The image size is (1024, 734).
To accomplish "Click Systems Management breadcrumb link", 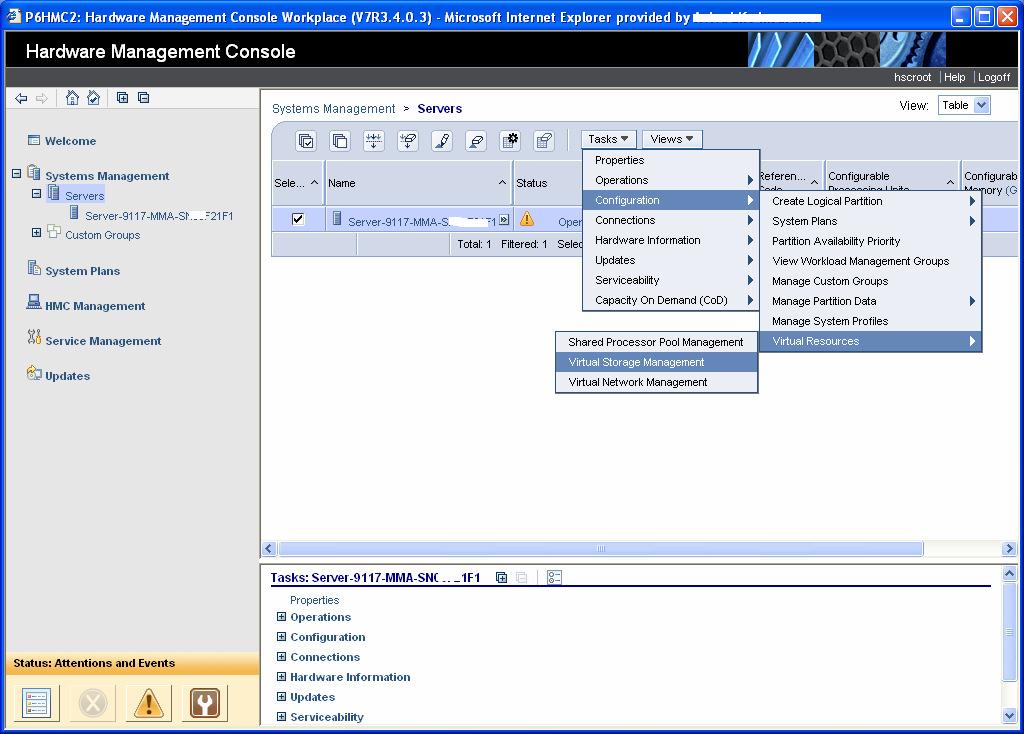I will pyautogui.click(x=333, y=108).
